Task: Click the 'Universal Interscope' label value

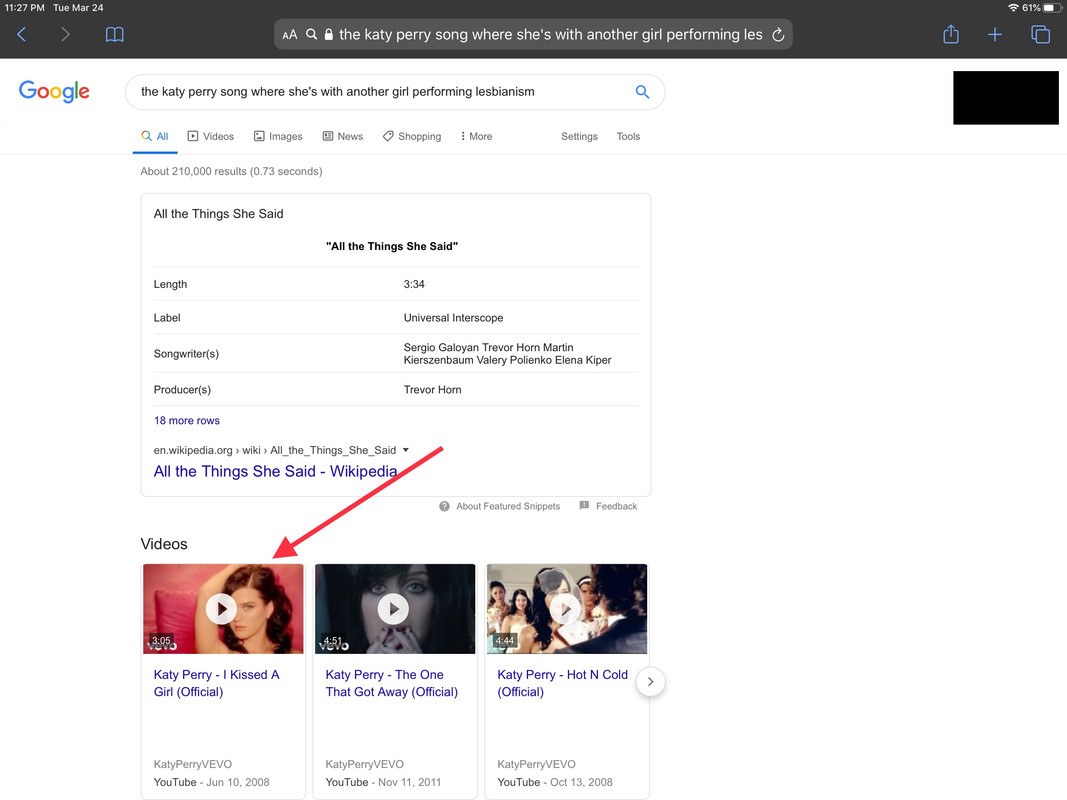Action: 453,318
